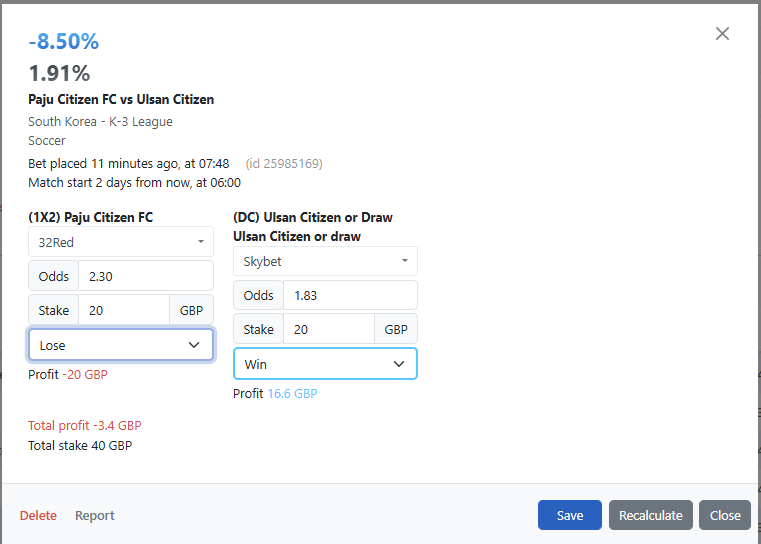This screenshot has height=544, width=761.
Task: Click the GBP currency label for 32Red stake
Action: [191, 310]
